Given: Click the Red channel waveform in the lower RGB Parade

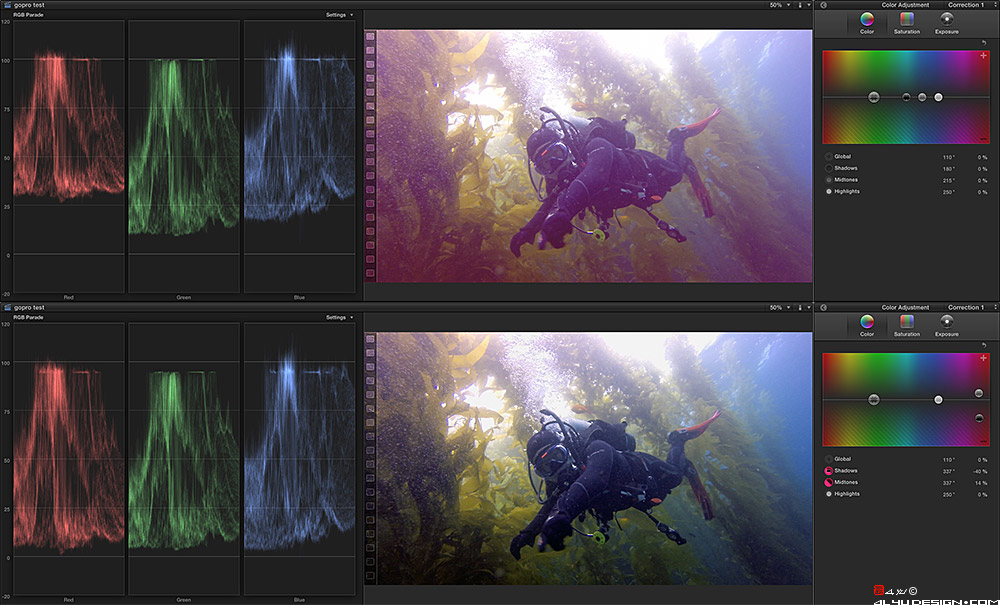Looking at the screenshot, I should click(69, 459).
